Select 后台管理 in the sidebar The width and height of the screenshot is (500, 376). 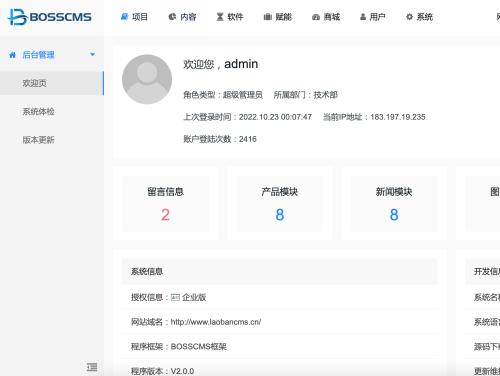[x=38, y=55]
